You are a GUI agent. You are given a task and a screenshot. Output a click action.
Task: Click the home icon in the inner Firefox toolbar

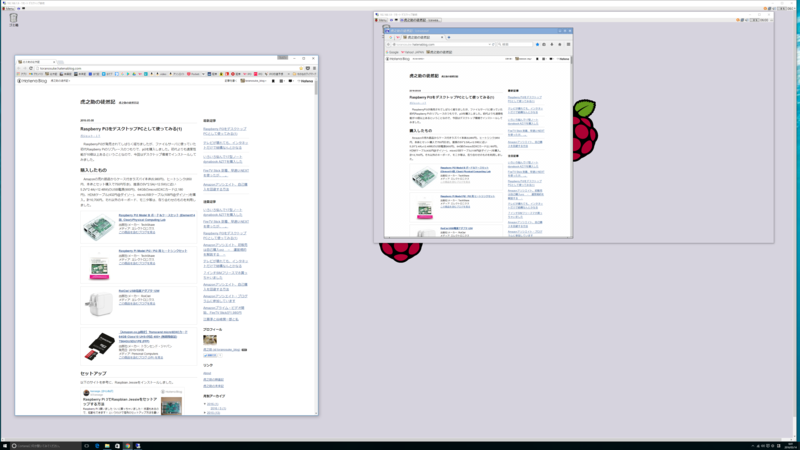click(560, 44)
